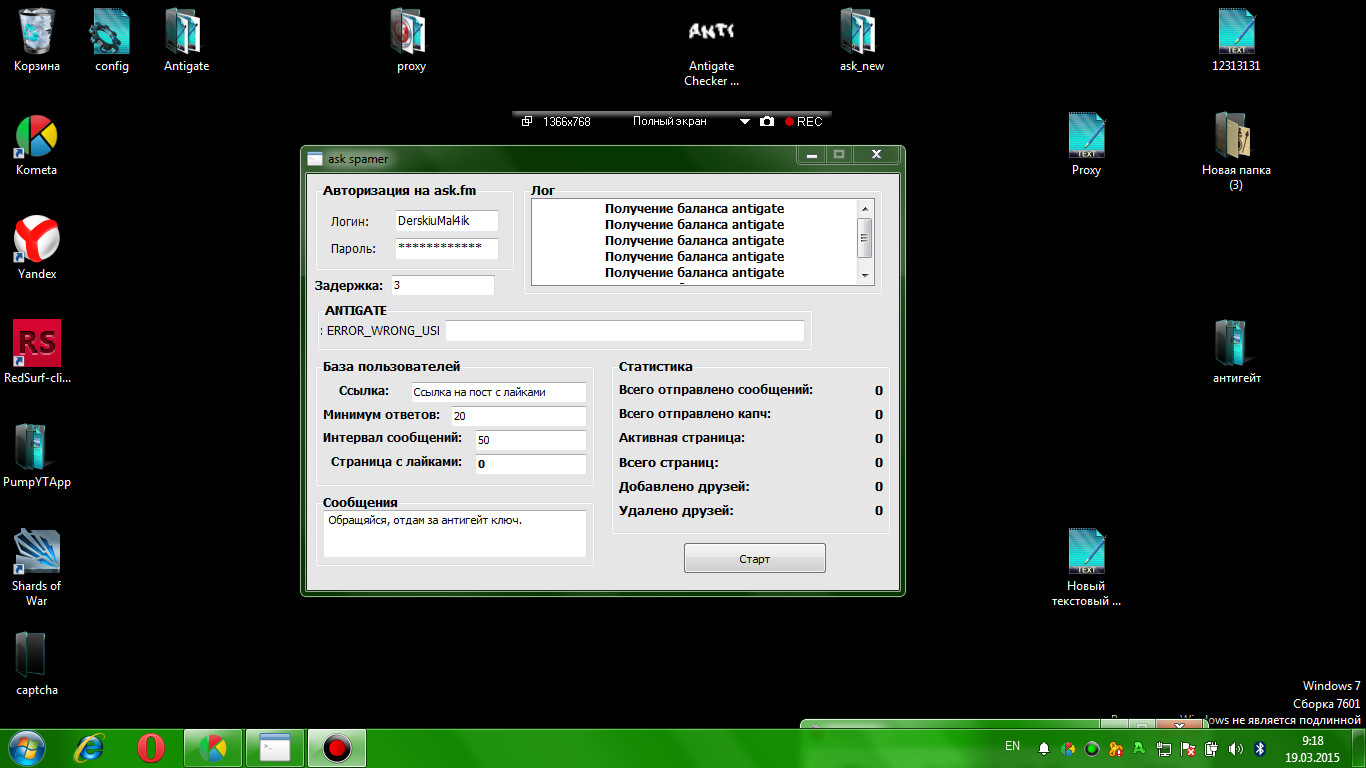Open the orange warning tray icon
The width and height of the screenshot is (1366, 768).
tap(1116, 748)
